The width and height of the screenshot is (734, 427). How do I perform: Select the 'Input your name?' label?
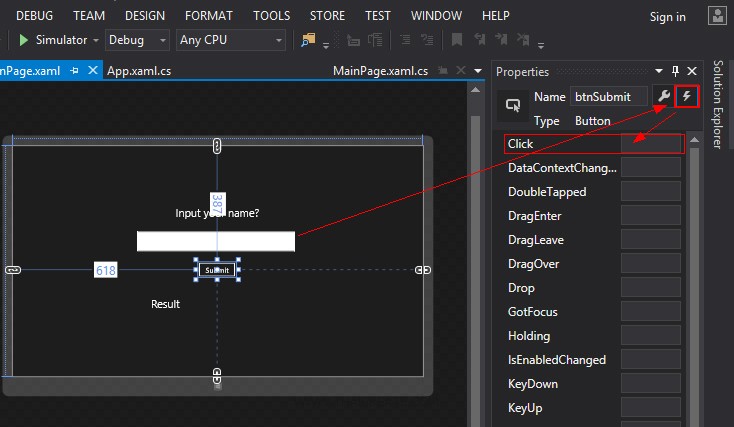217,213
